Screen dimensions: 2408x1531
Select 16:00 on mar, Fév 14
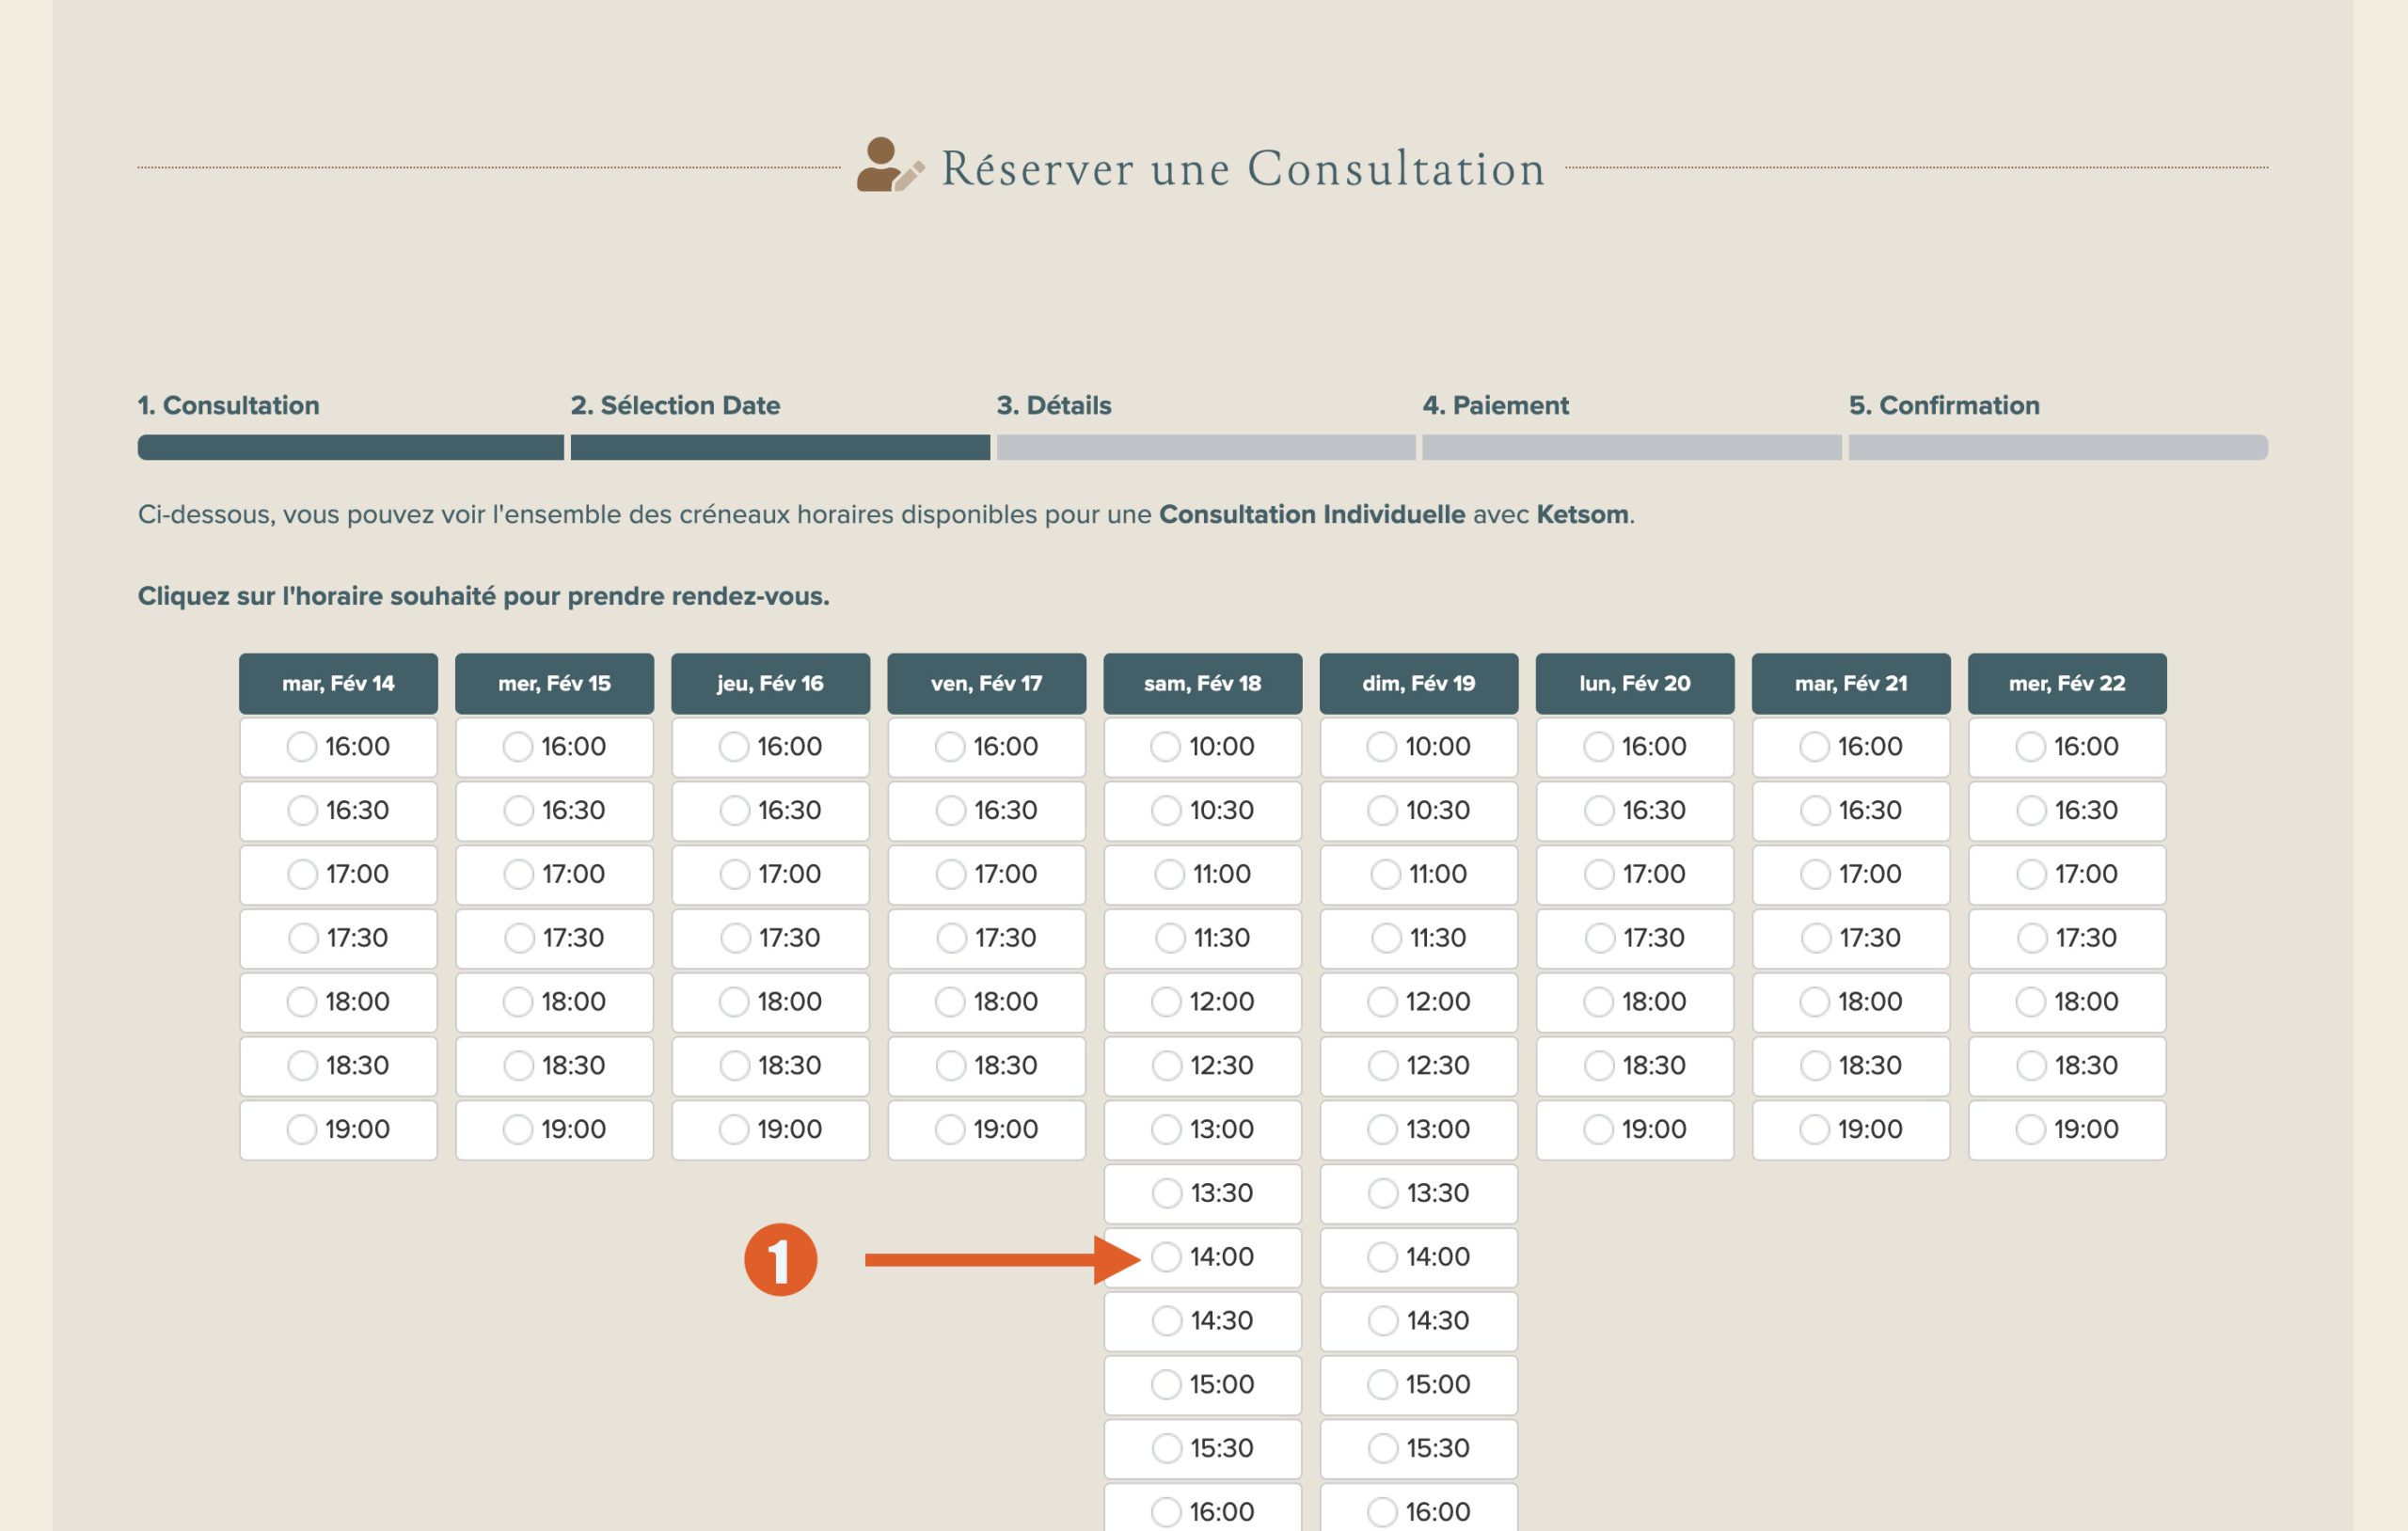click(338, 747)
